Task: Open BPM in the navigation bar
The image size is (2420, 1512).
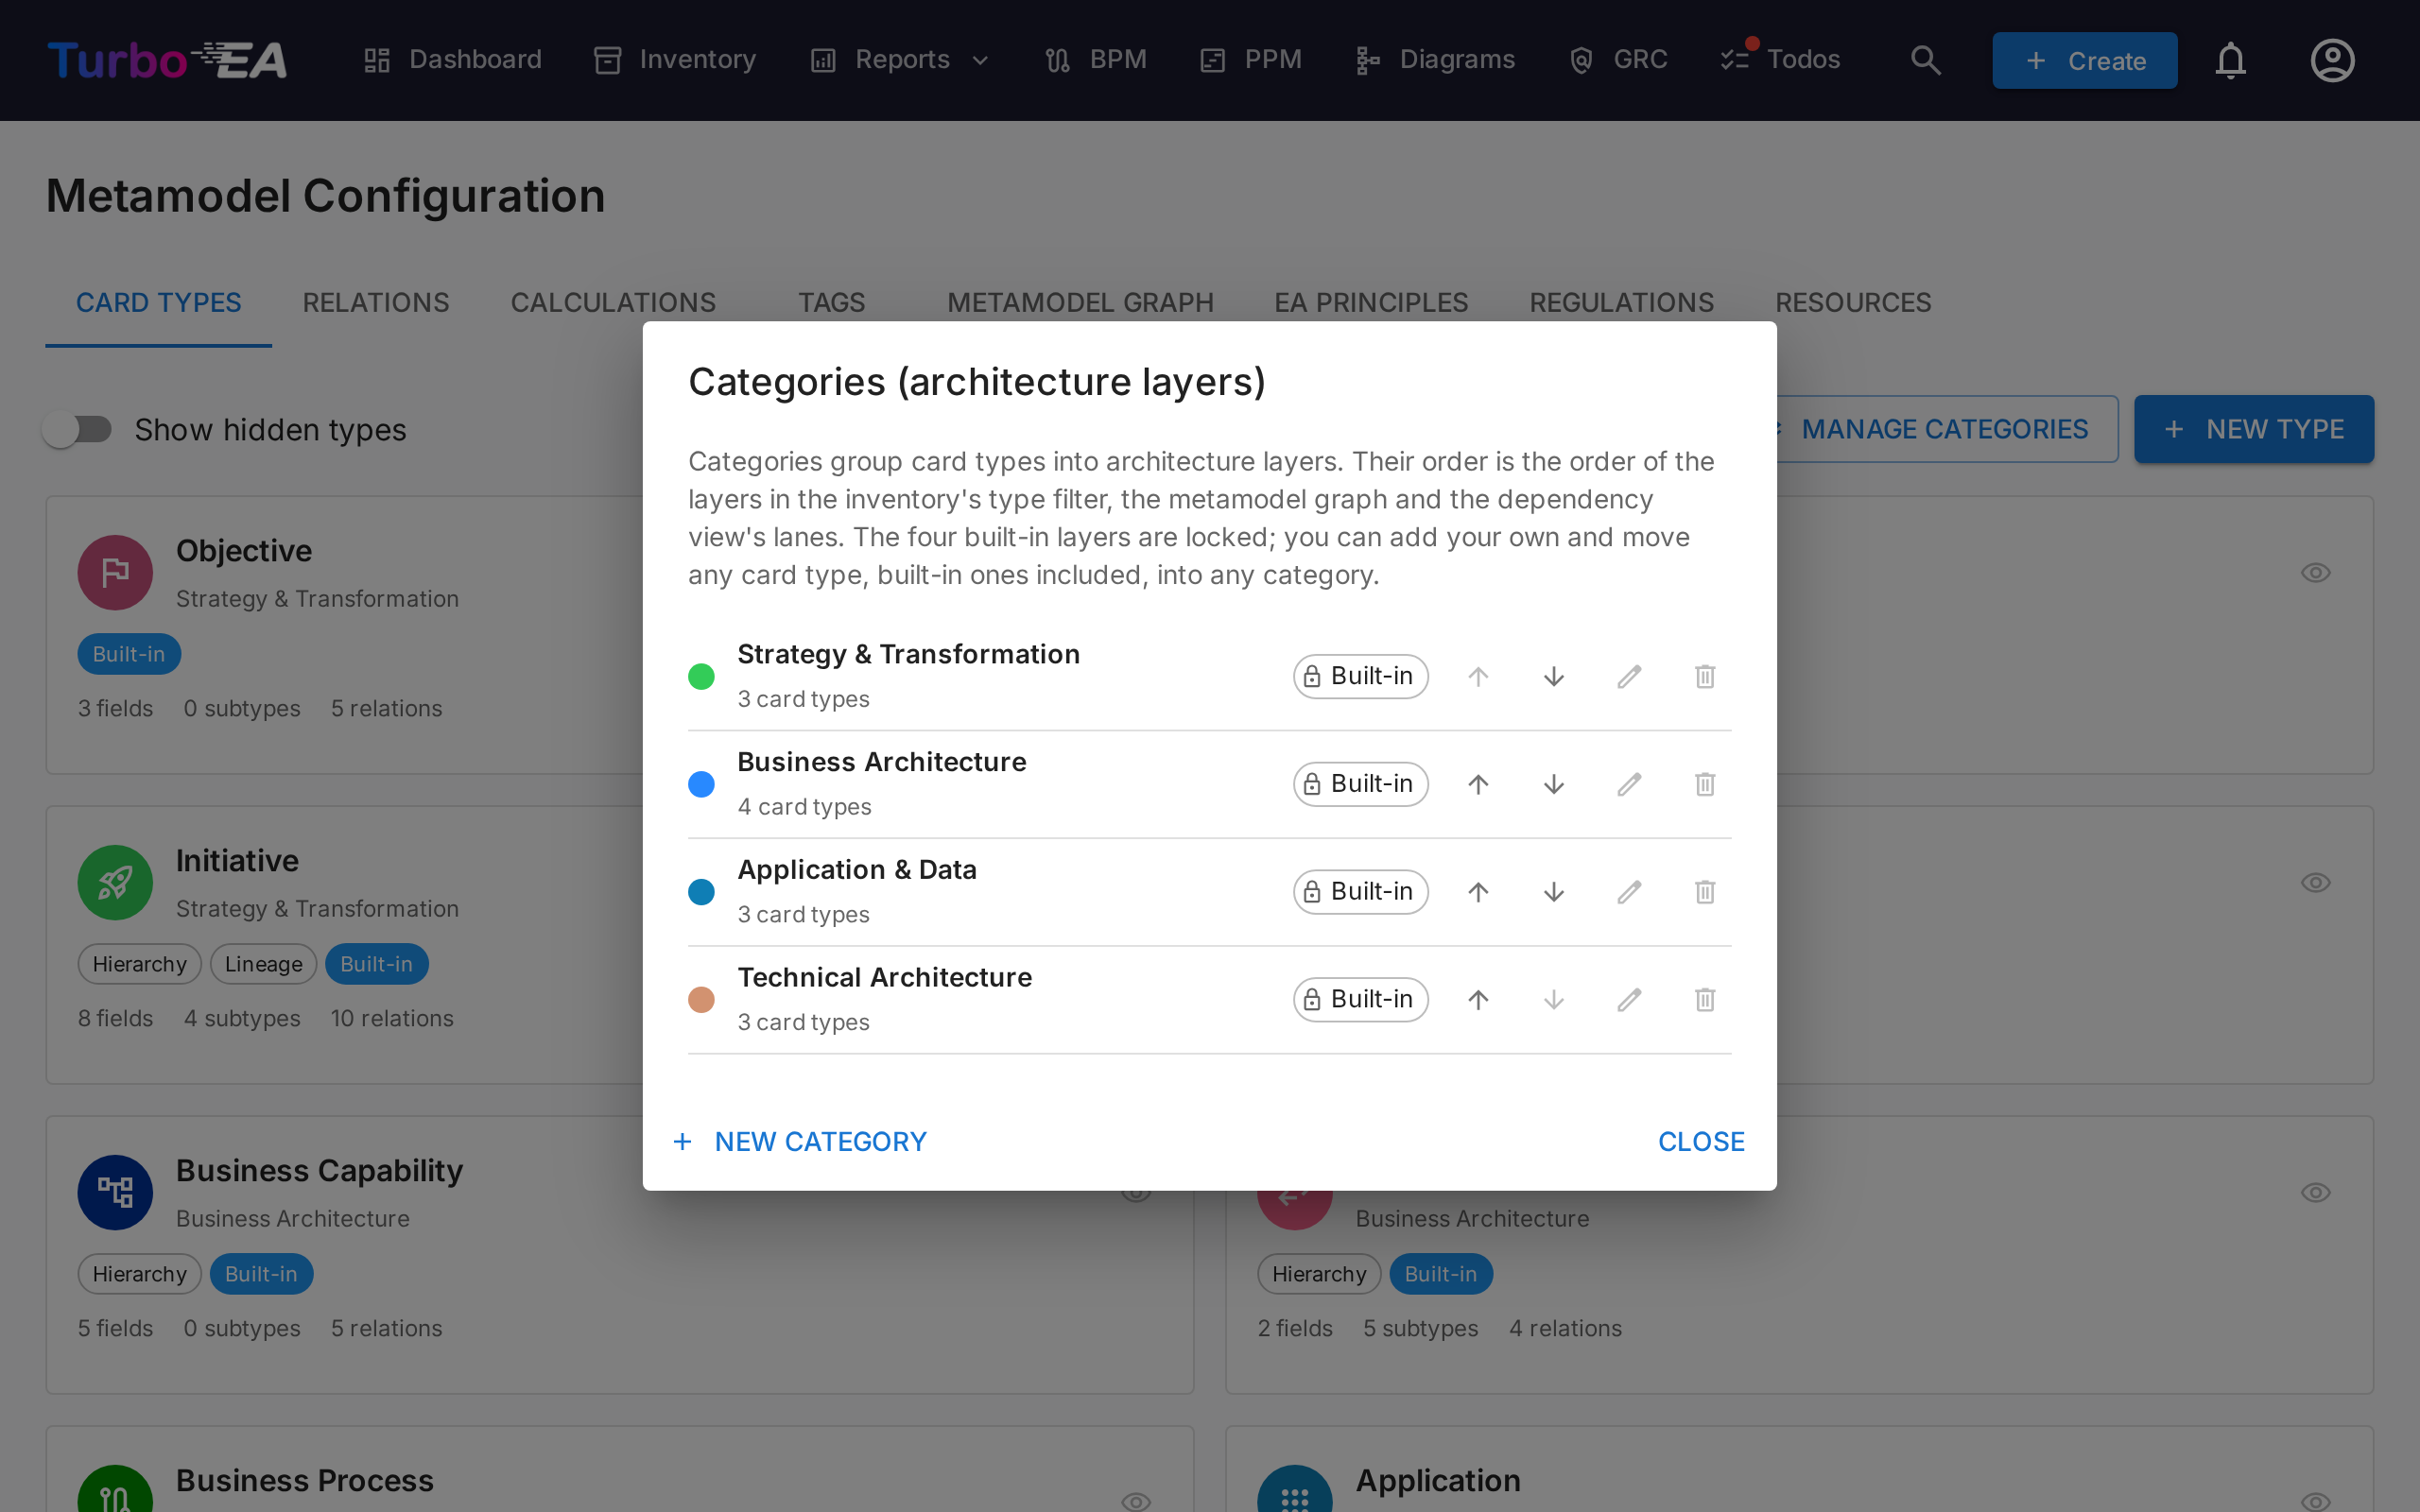Action: (1096, 60)
